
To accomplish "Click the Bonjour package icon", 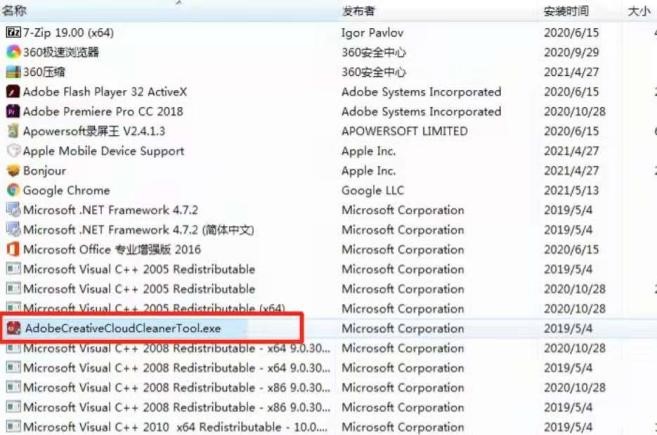I will click(x=13, y=170).
